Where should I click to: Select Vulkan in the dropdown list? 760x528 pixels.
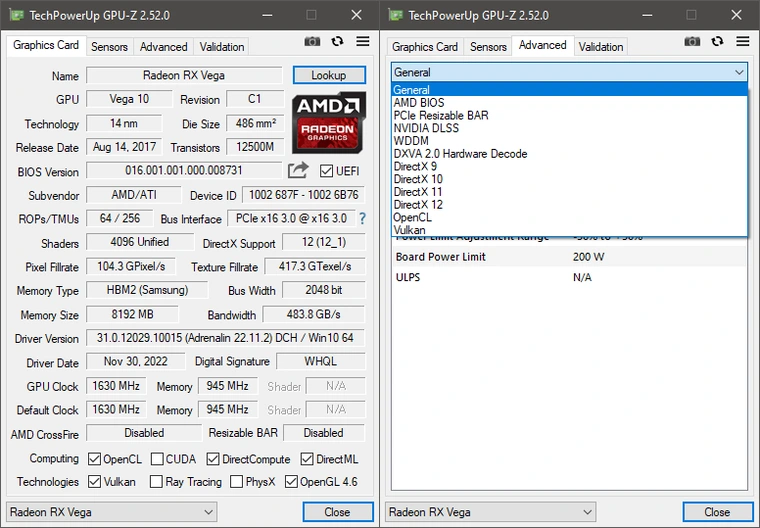569,230
